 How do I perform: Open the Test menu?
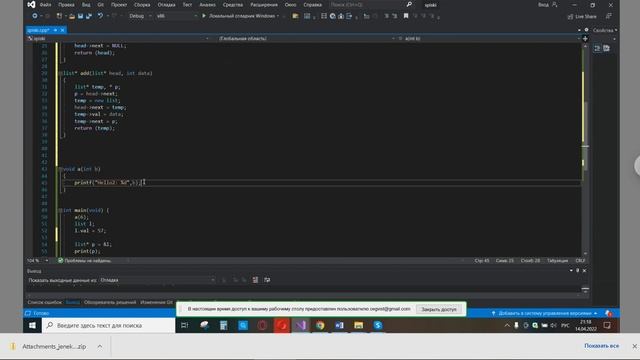[187, 5]
